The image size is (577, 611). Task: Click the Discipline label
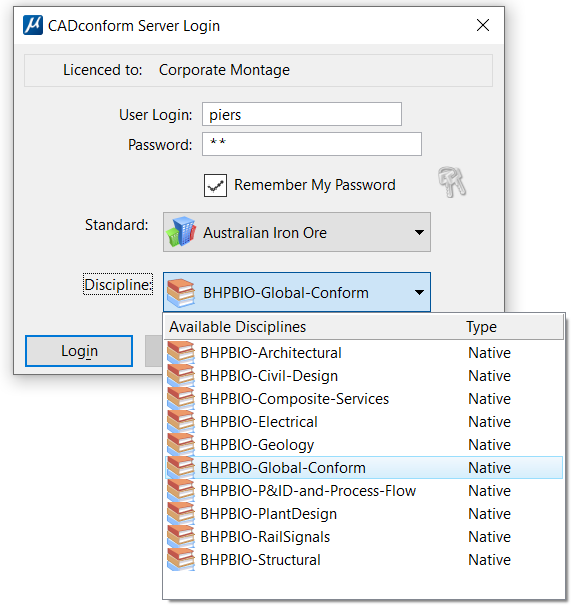point(118,284)
